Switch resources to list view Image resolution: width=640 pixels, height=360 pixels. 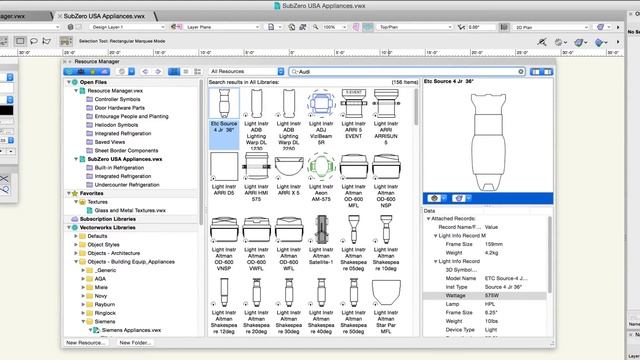pos(186,71)
